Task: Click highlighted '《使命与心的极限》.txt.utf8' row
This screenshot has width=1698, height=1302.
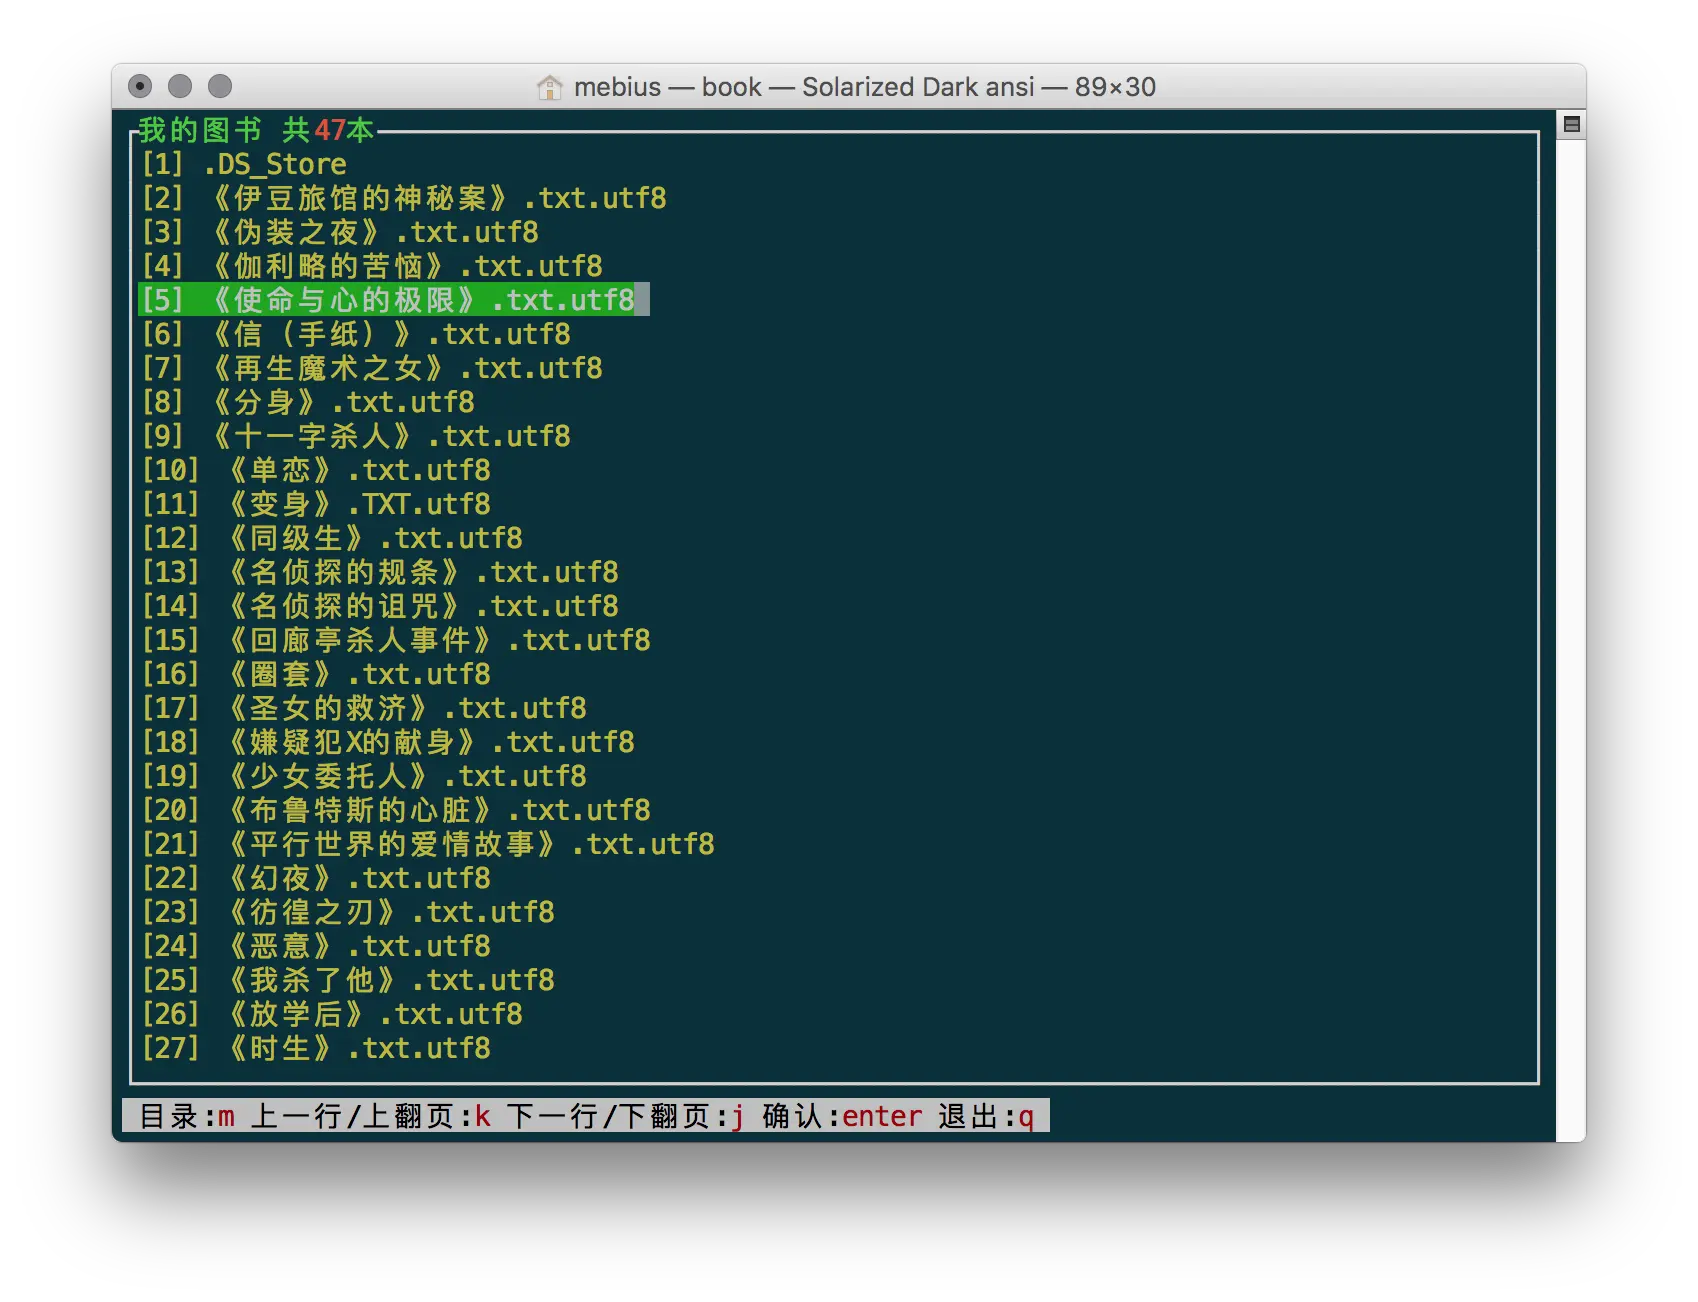Action: (x=394, y=300)
